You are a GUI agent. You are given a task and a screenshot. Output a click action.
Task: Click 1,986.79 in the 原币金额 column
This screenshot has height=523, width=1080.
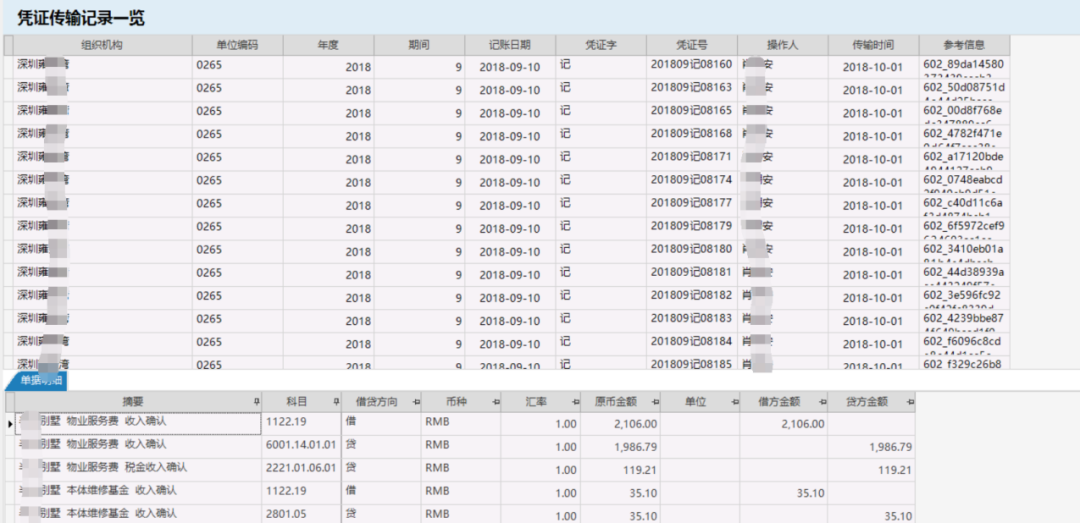tap(621, 447)
